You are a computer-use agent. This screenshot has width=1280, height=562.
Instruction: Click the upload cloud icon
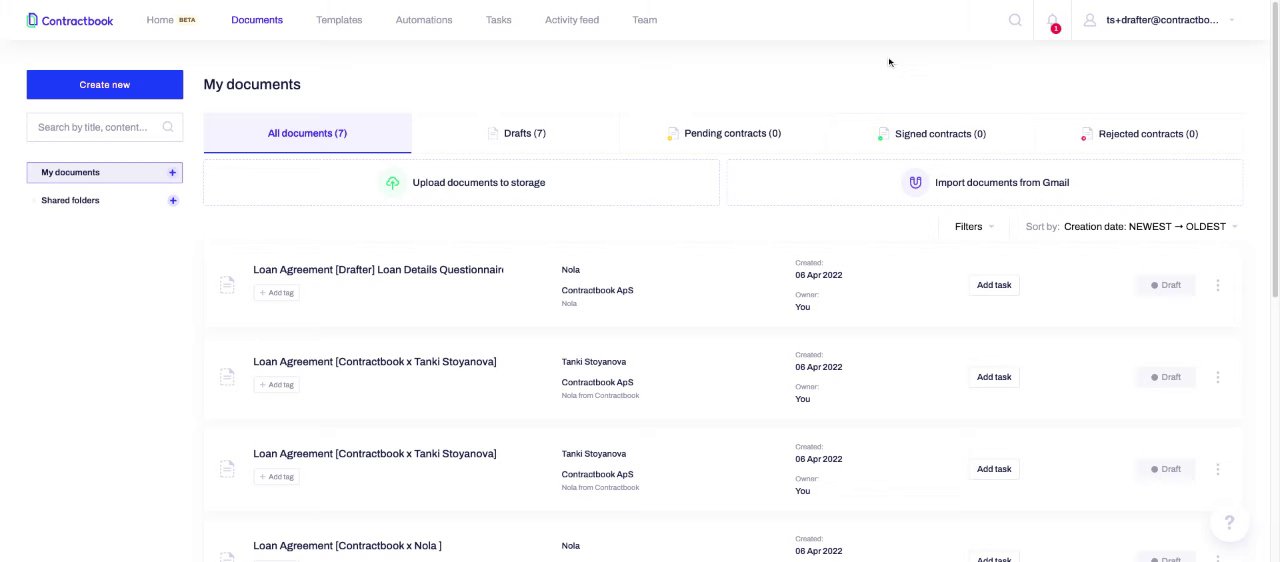pyautogui.click(x=392, y=182)
